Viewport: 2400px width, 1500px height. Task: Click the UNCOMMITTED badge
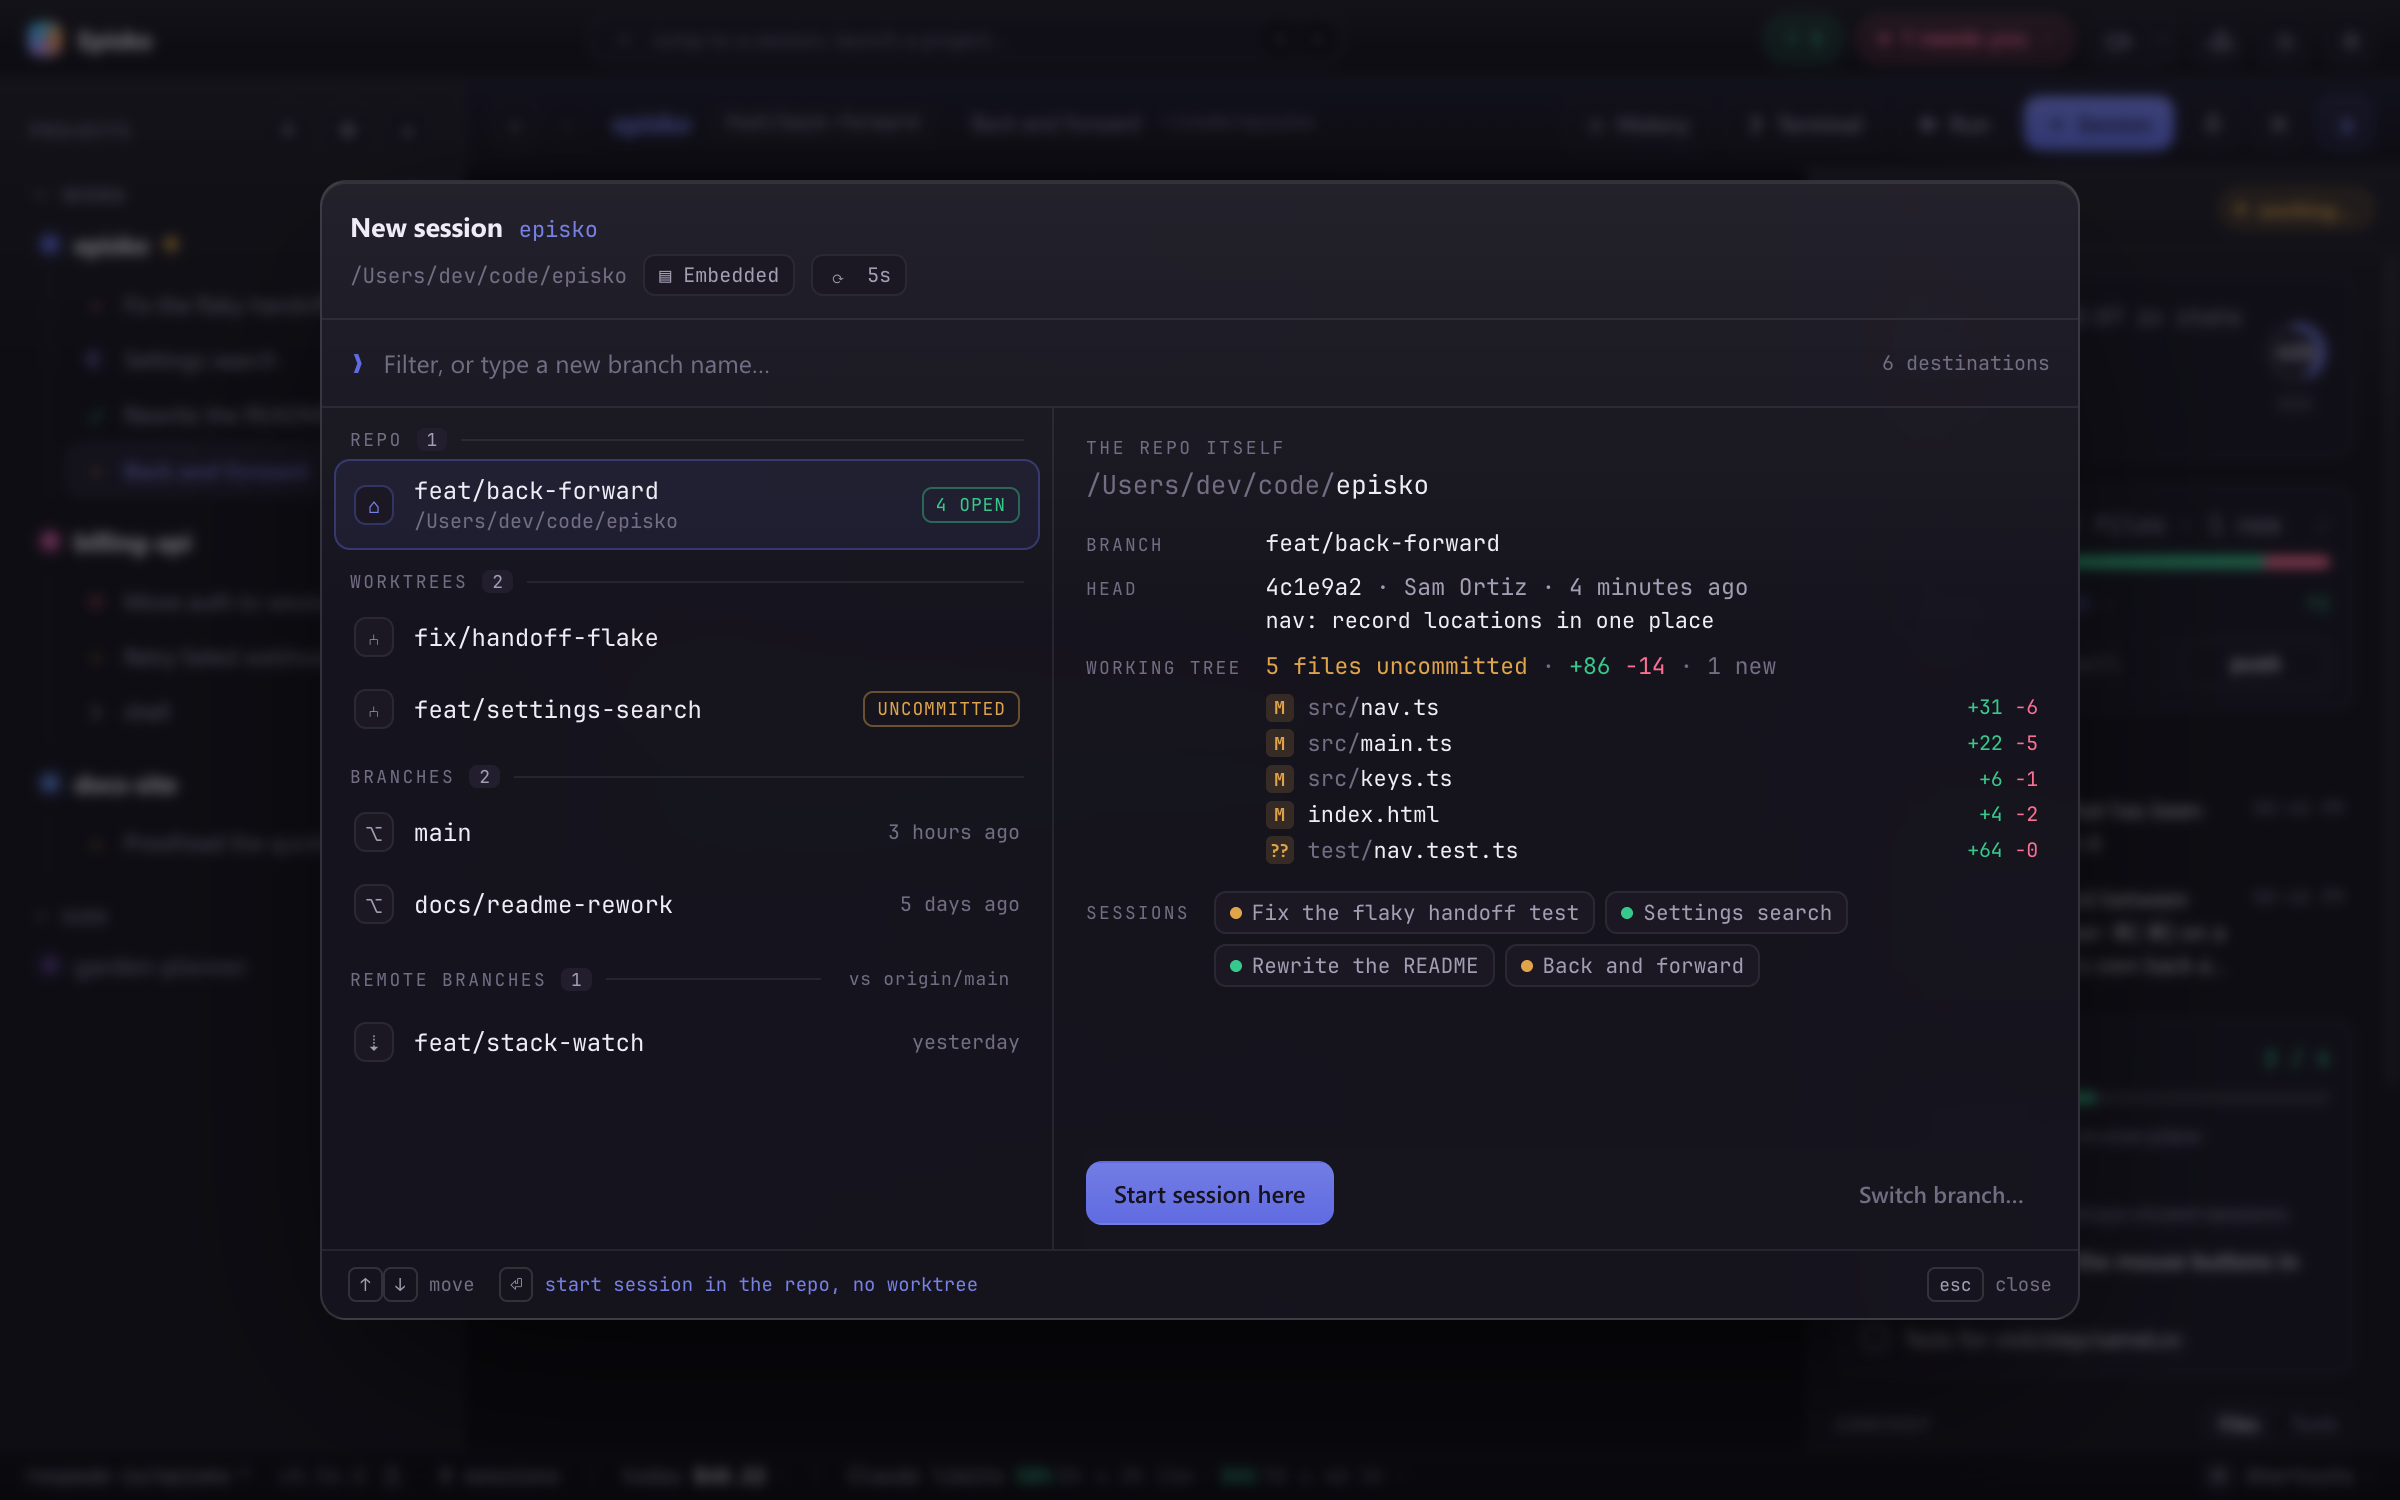point(941,709)
